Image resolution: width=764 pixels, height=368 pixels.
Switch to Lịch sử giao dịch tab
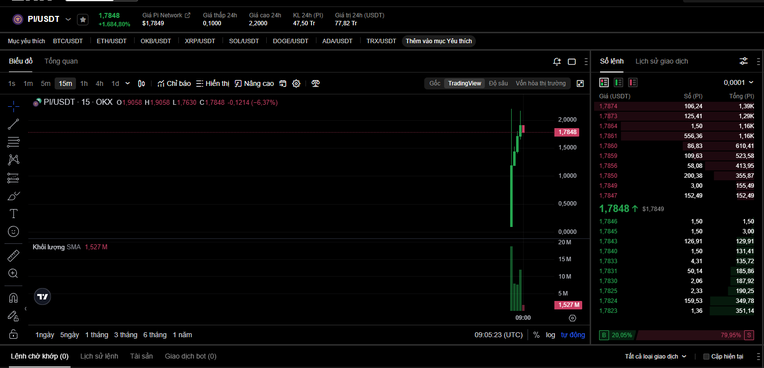point(662,61)
